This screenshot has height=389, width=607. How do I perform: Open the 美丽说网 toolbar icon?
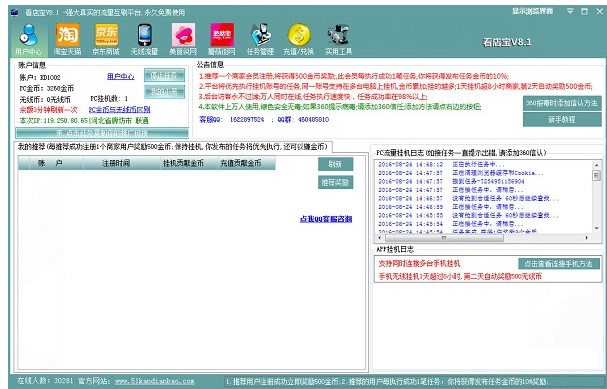tap(183, 39)
